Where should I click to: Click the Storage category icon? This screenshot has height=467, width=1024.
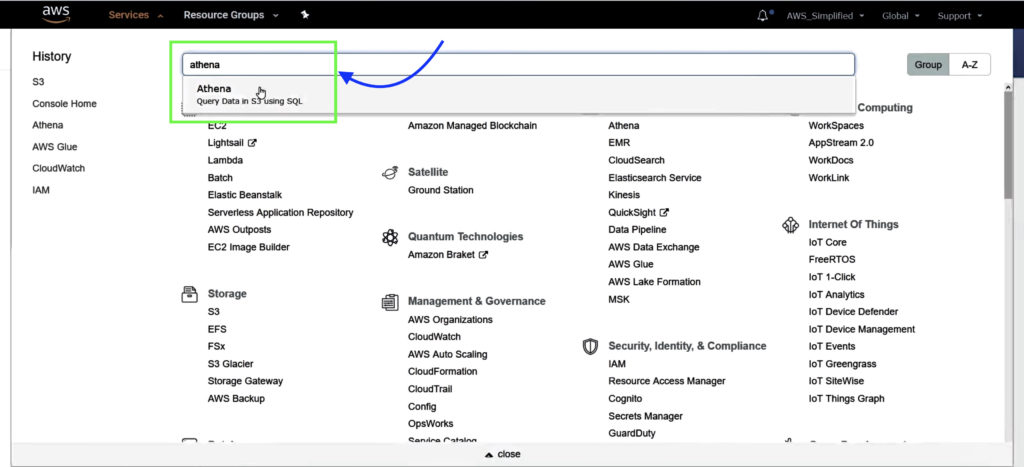tap(189, 294)
